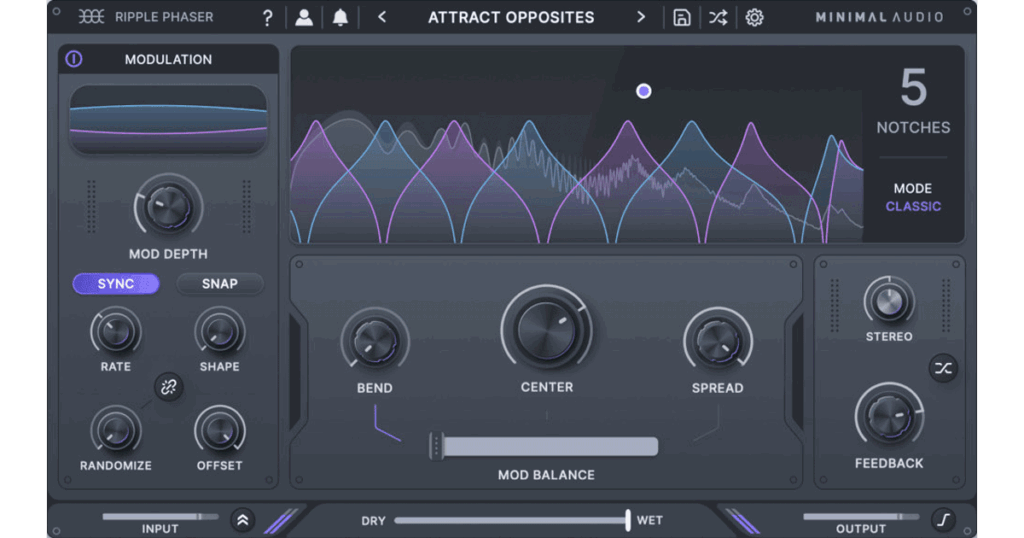Click the Ripple Phaser logo icon
This screenshot has height=538, width=1024.
point(91,17)
